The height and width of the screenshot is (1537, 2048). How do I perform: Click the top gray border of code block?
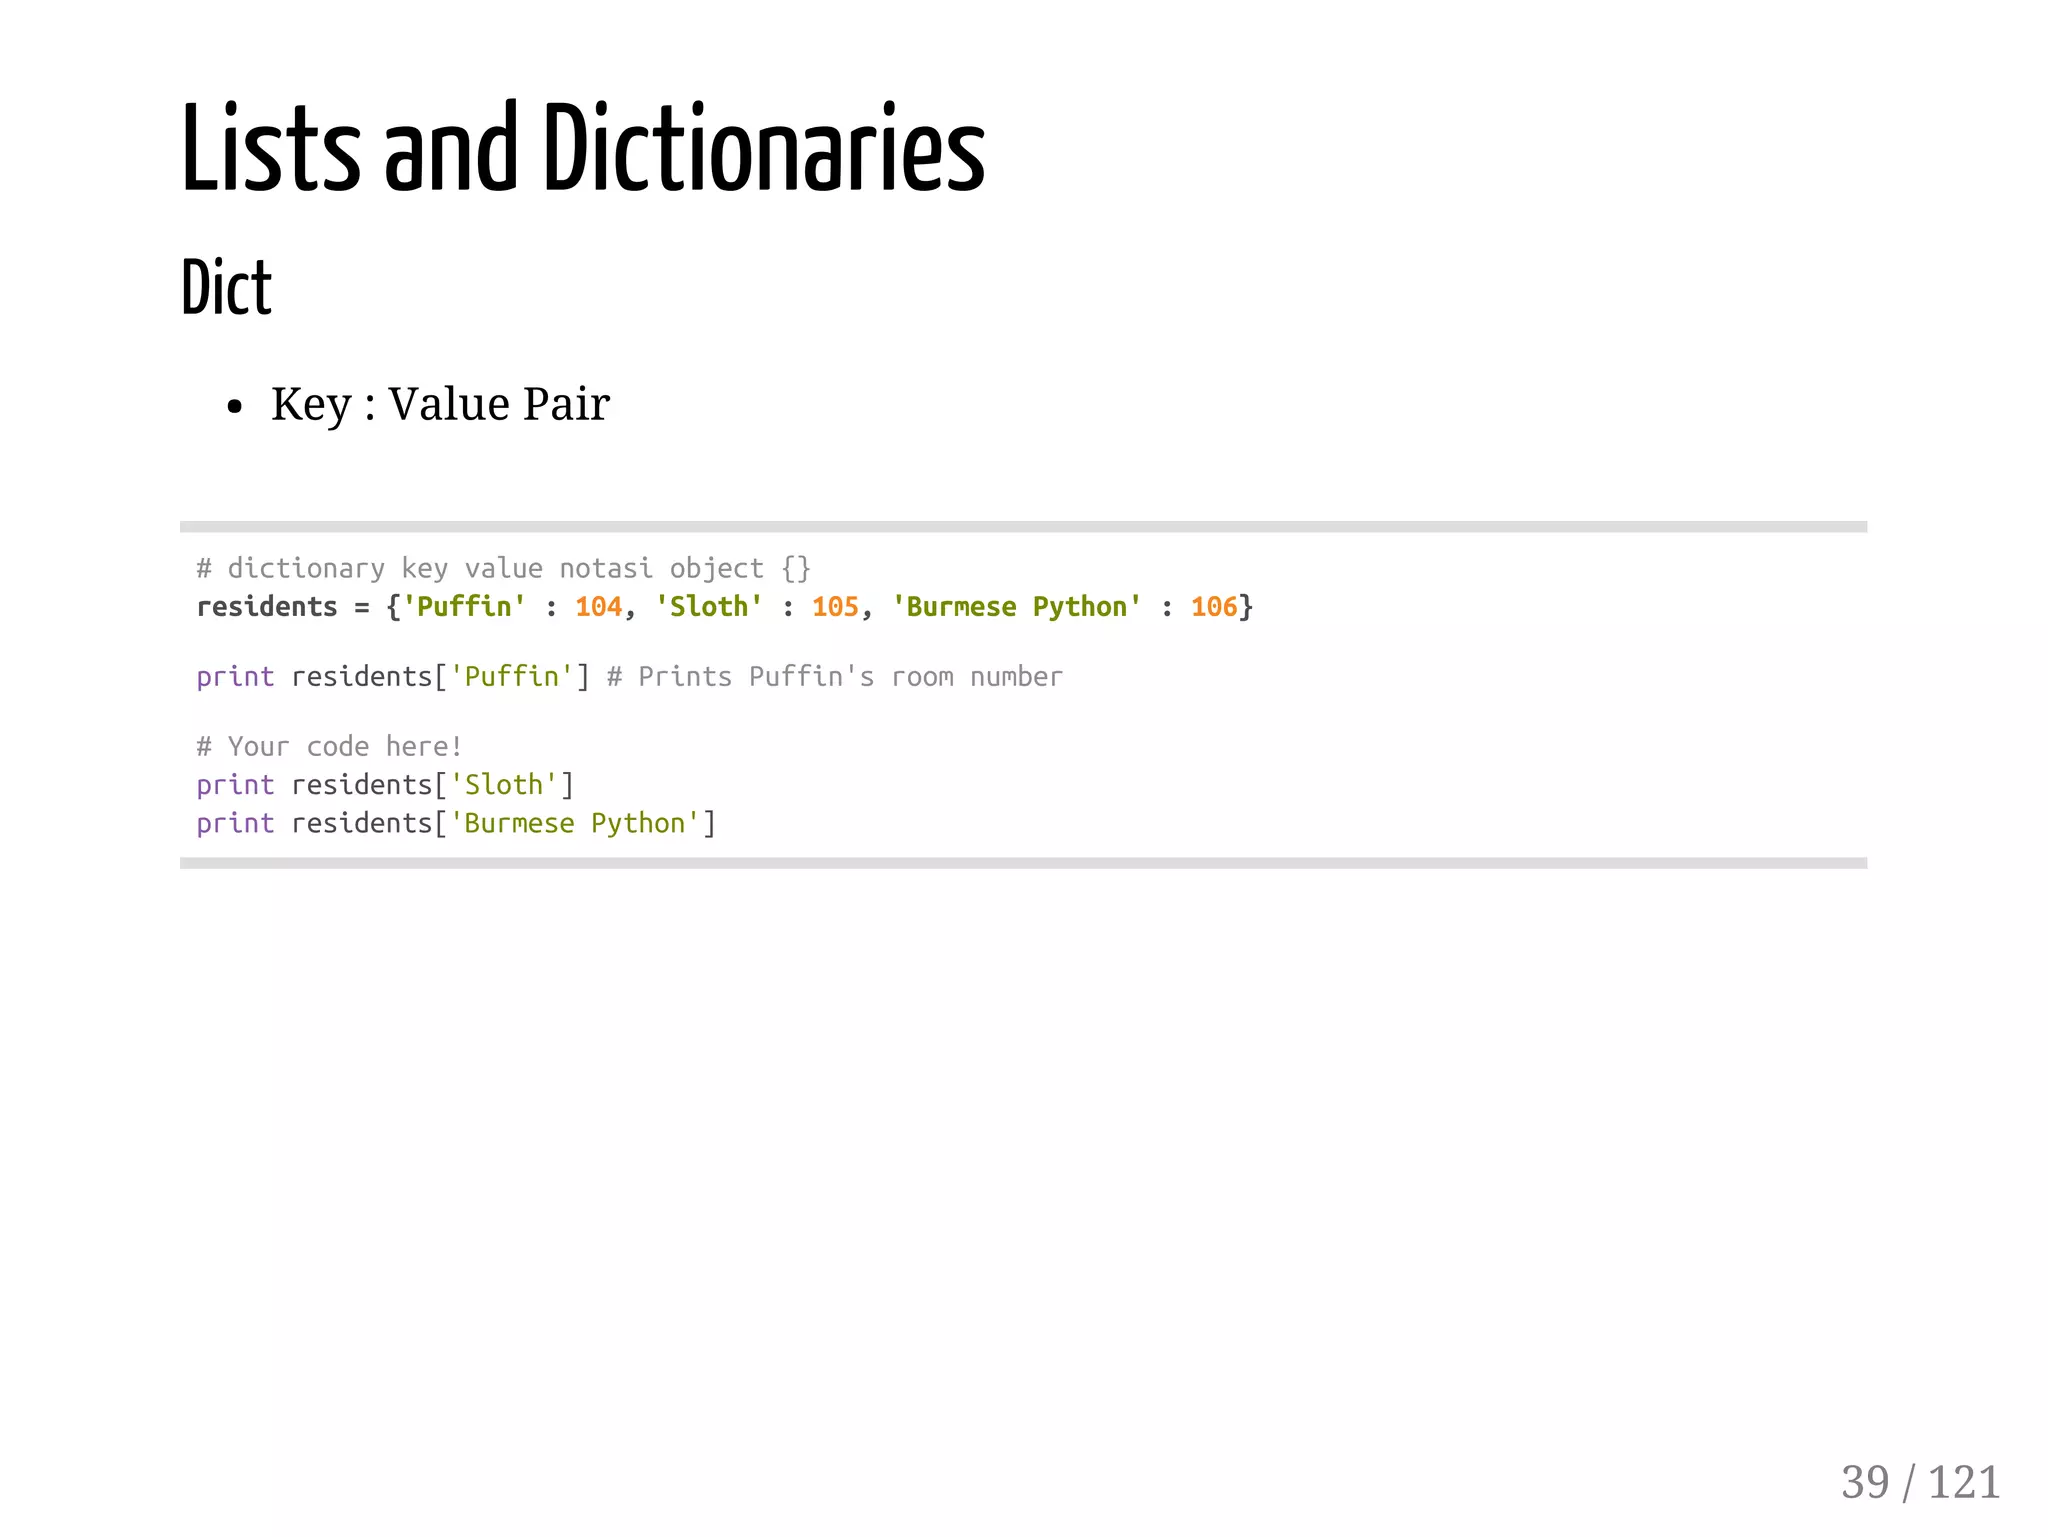1022,527
